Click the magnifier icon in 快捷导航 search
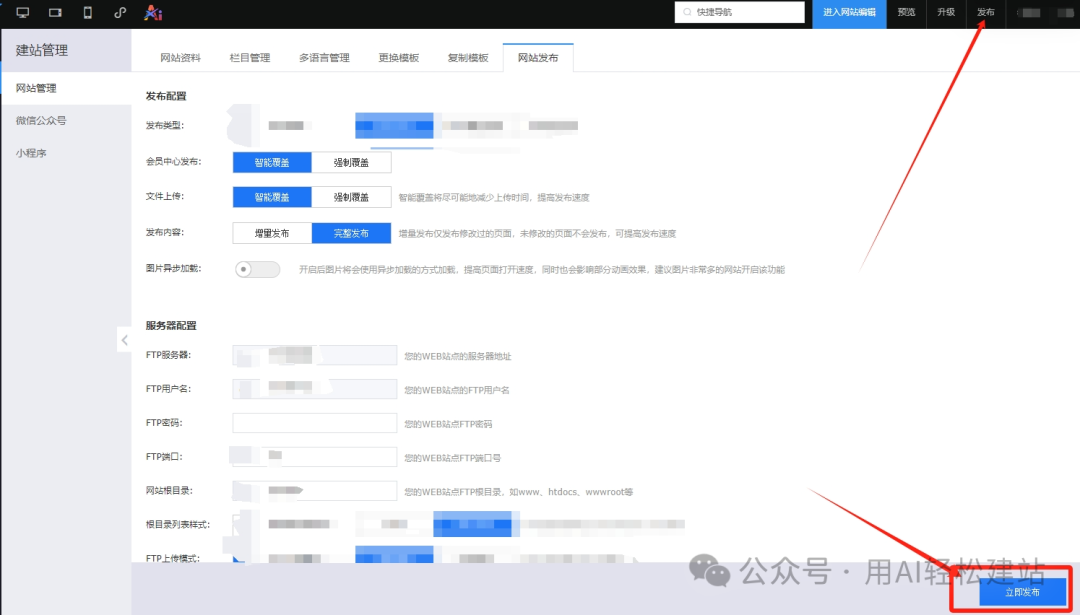This screenshot has width=1080, height=615. click(688, 12)
